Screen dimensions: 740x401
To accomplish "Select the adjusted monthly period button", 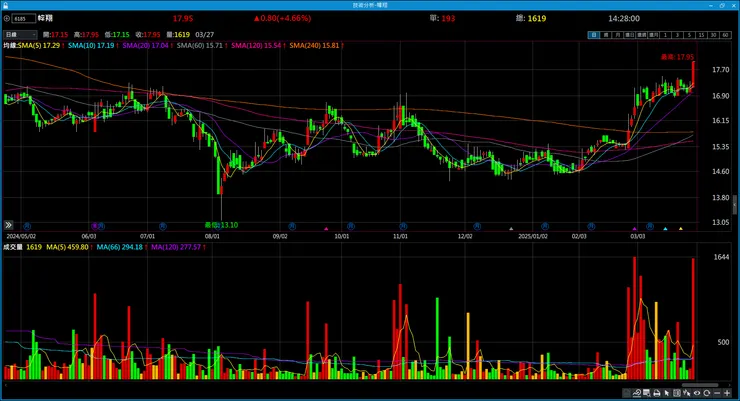I will pyautogui.click(x=653, y=35).
